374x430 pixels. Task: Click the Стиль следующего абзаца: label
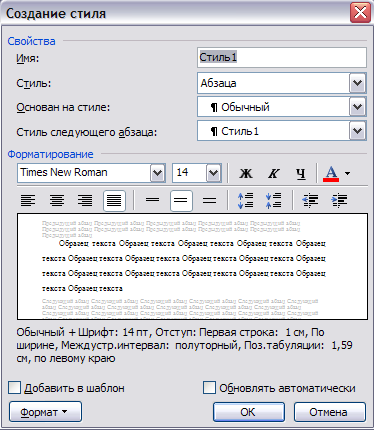click(86, 132)
